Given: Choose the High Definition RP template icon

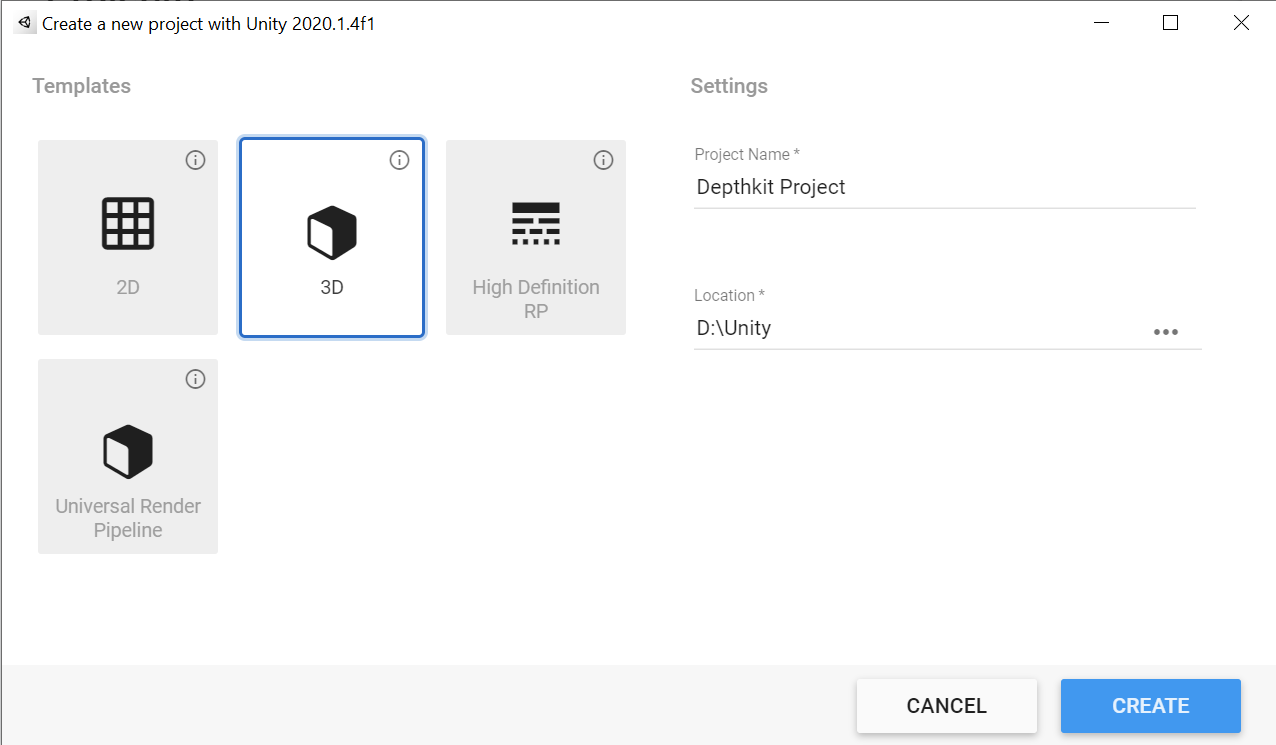Looking at the screenshot, I should pyautogui.click(x=535, y=224).
